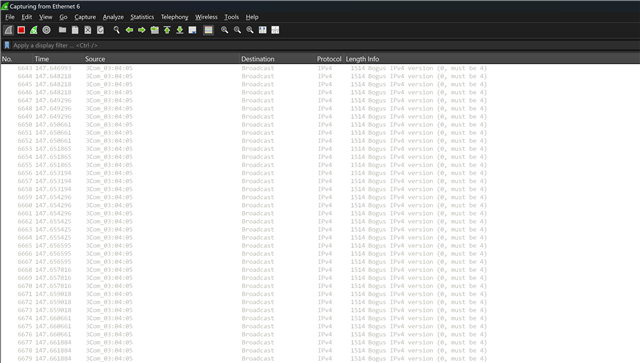Go back in packet history

pos(129,30)
